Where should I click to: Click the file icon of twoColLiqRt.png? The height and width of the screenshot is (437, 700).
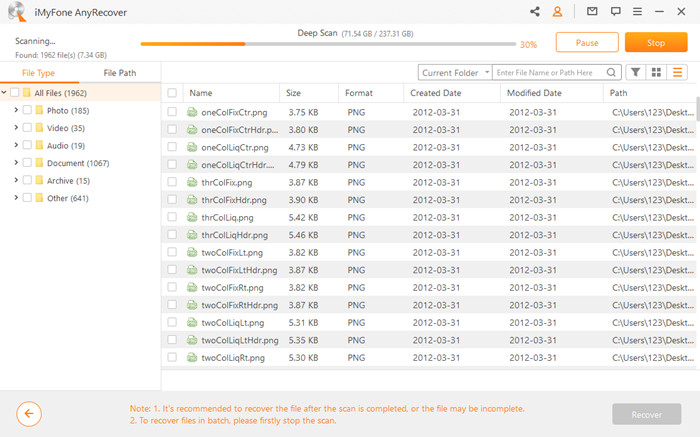click(x=192, y=358)
